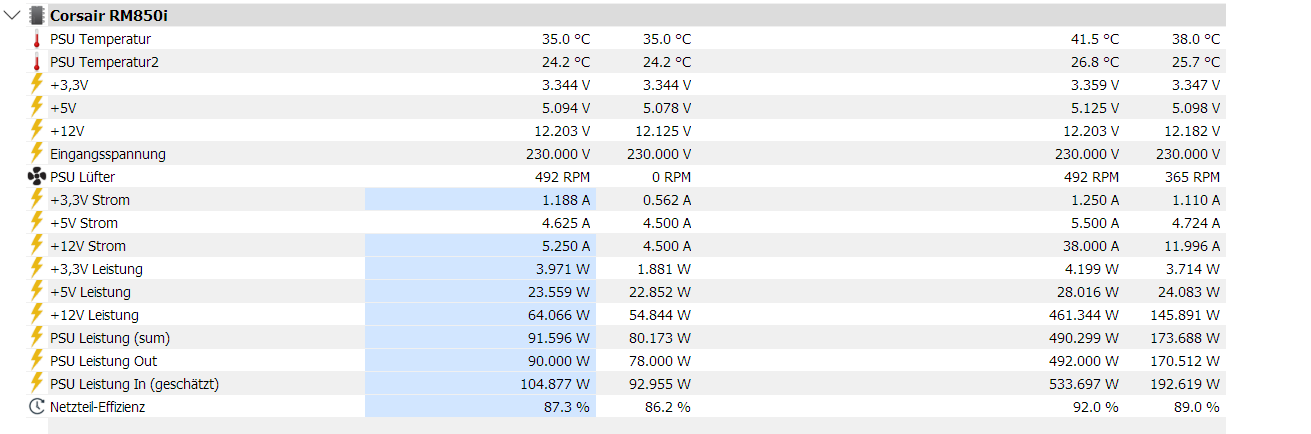The height and width of the screenshot is (434, 1311).
Task: Click the lightning icon for Eingangsspannung
Action: (x=37, y=154)
